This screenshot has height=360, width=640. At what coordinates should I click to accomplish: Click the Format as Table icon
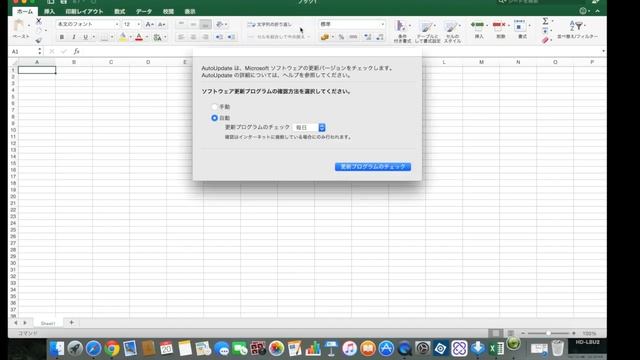click(x=426, y=27)
